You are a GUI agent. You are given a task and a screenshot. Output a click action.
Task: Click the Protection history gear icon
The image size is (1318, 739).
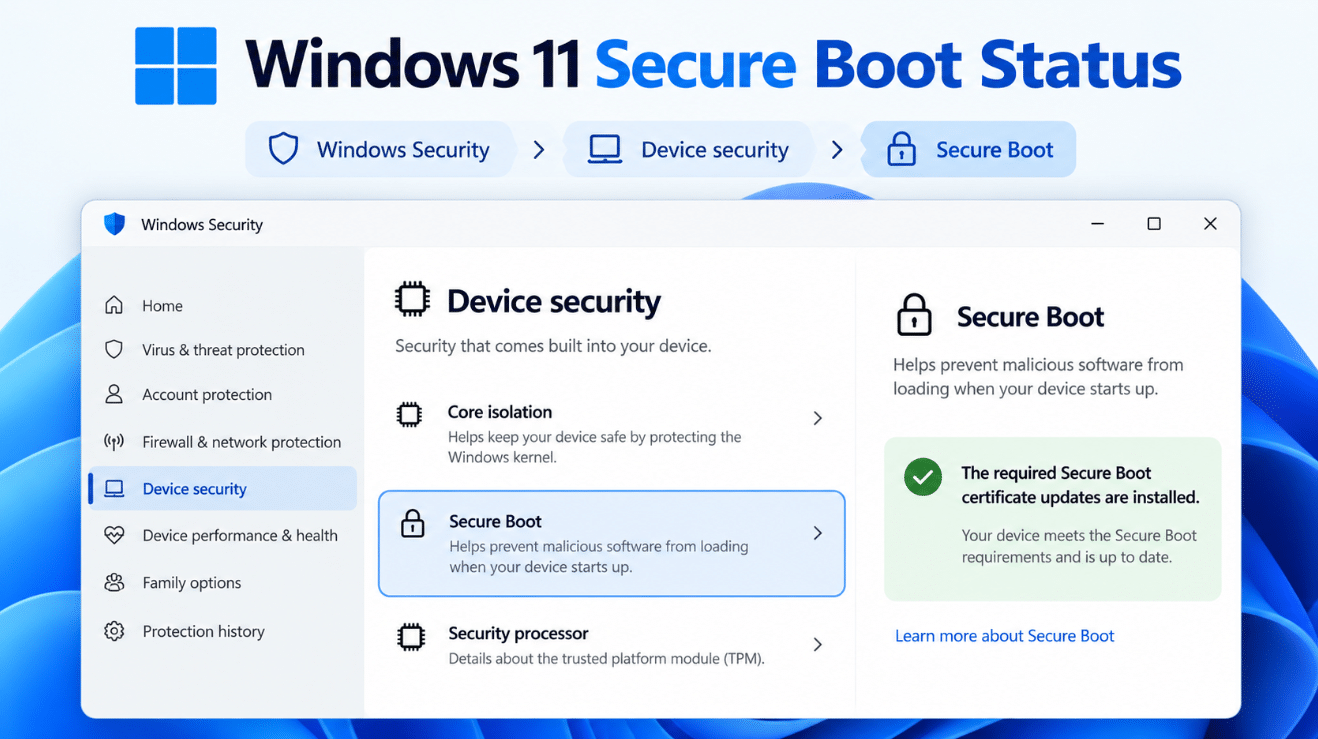coord(114,631)
